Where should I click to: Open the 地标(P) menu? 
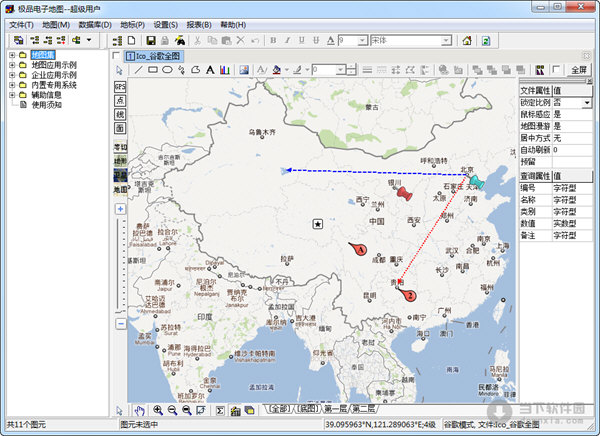coord(132,25)
